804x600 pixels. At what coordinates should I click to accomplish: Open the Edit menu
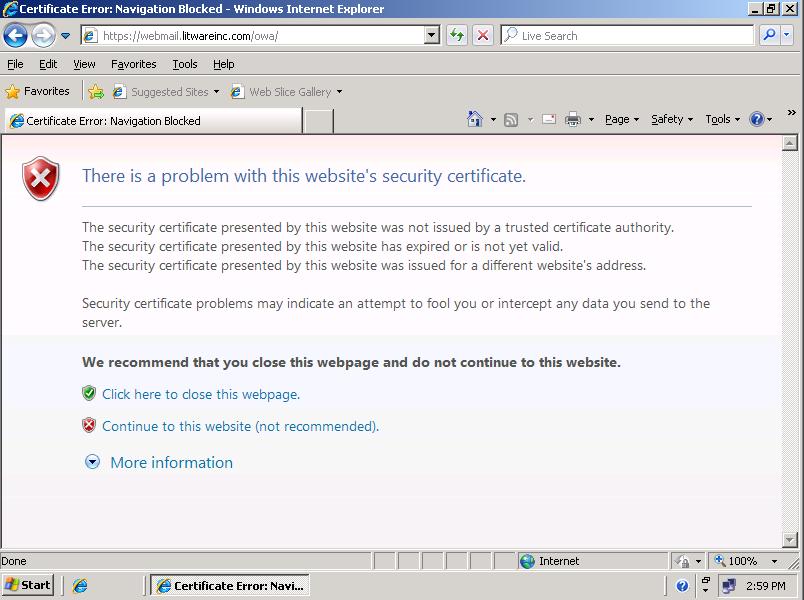[48, 64]
